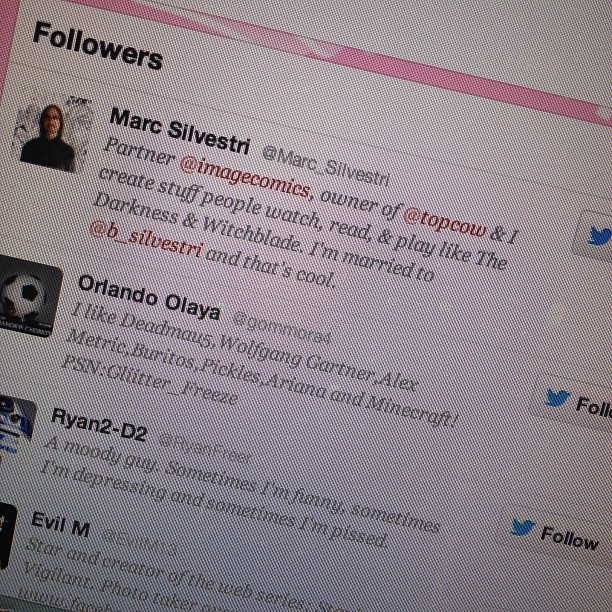Click the Twitter bird icon beside Marc Silvestri
The image size is (612, 612).
(x=600, y=235)
